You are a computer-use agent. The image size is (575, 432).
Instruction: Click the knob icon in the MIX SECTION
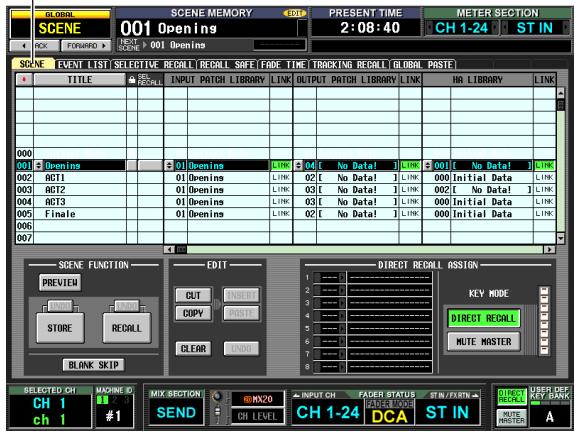click(x=217, y=397)
